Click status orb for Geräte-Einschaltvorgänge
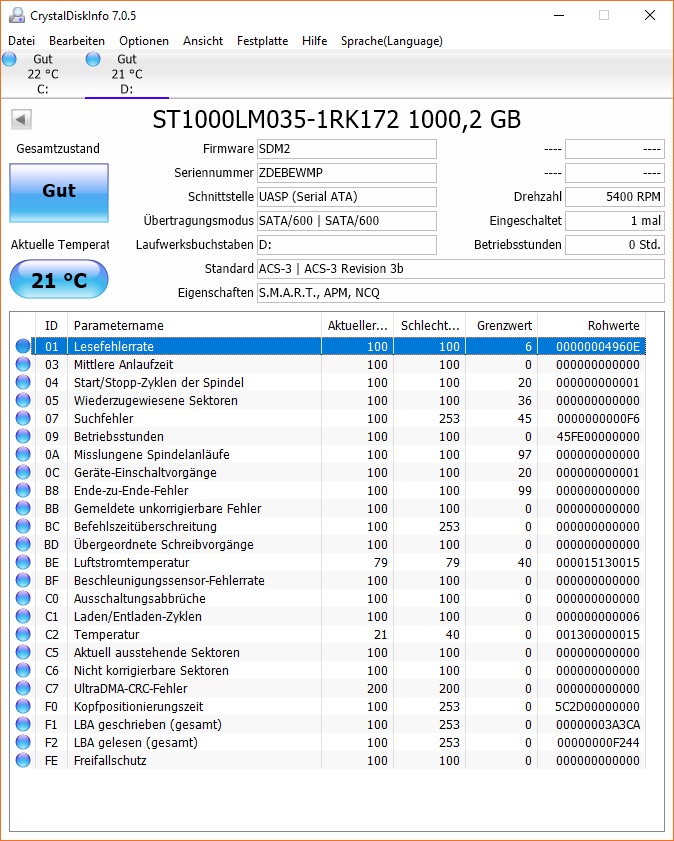 (23, 473)
